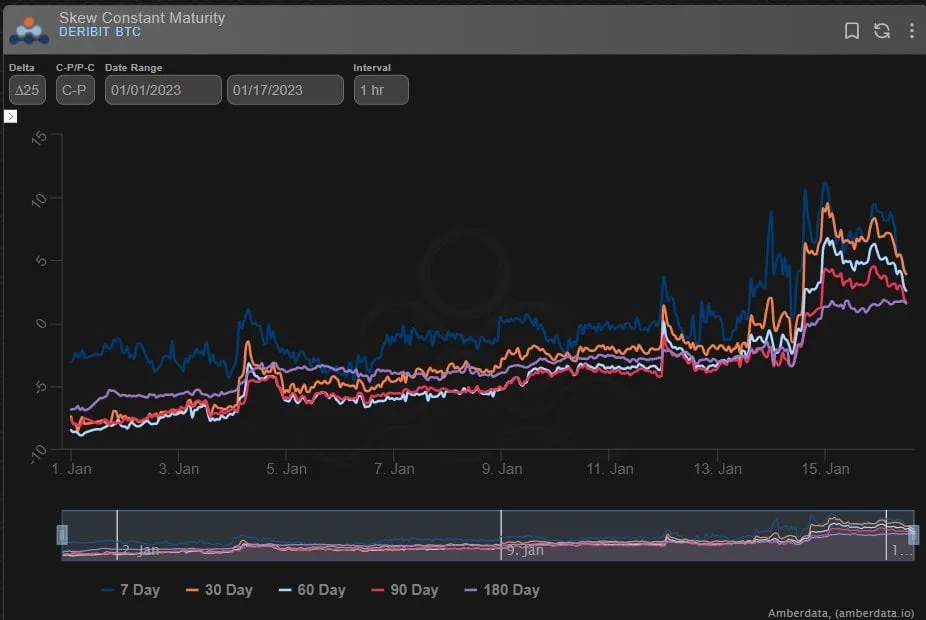Toggle the 60 Day series in legend
Image resolution: width=926 pixels, height=620 pixels.
coord(312,590)
